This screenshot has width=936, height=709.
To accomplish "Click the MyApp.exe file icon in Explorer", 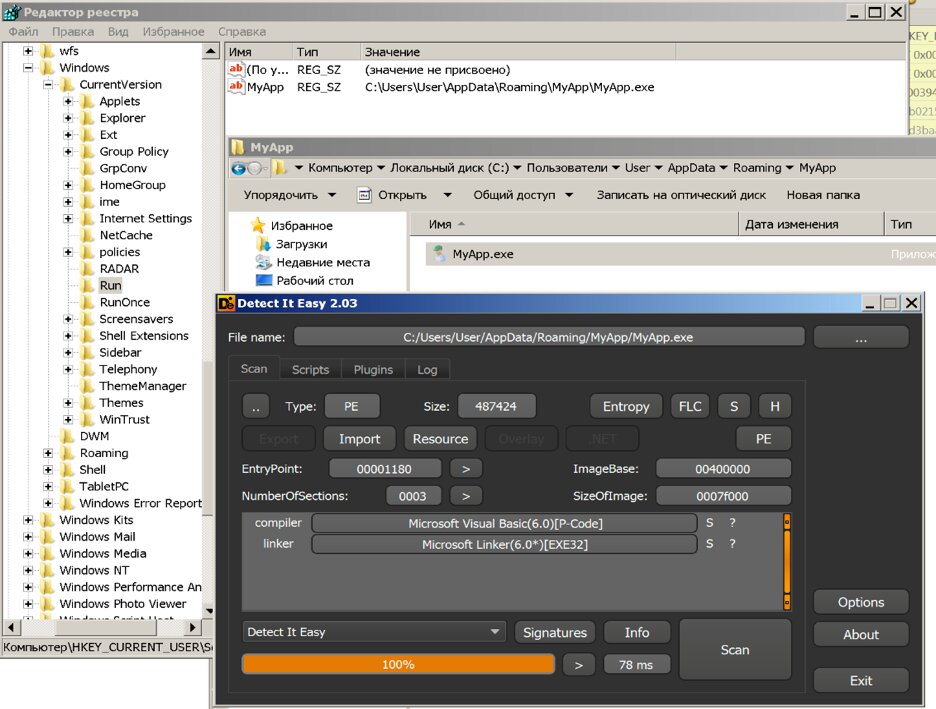I will pyautogui.click(x=438, y=254).
